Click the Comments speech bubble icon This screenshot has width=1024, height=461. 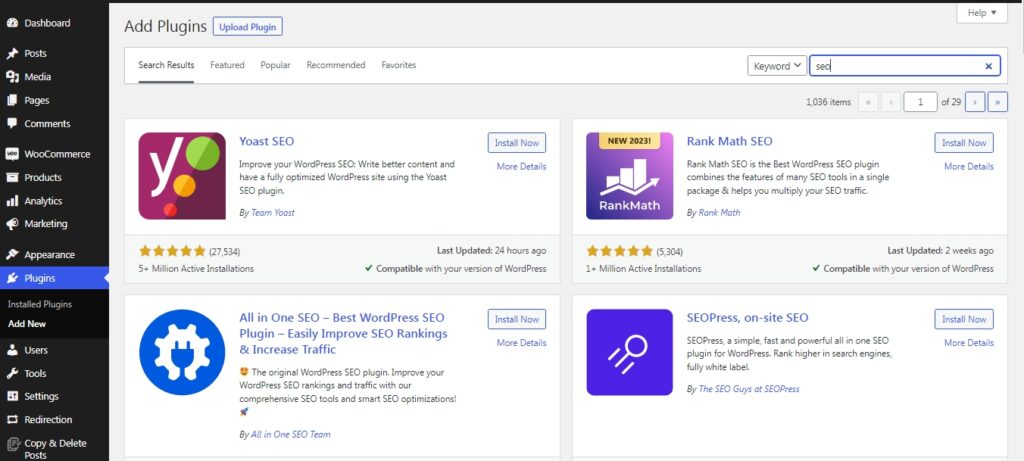(12, 123)
